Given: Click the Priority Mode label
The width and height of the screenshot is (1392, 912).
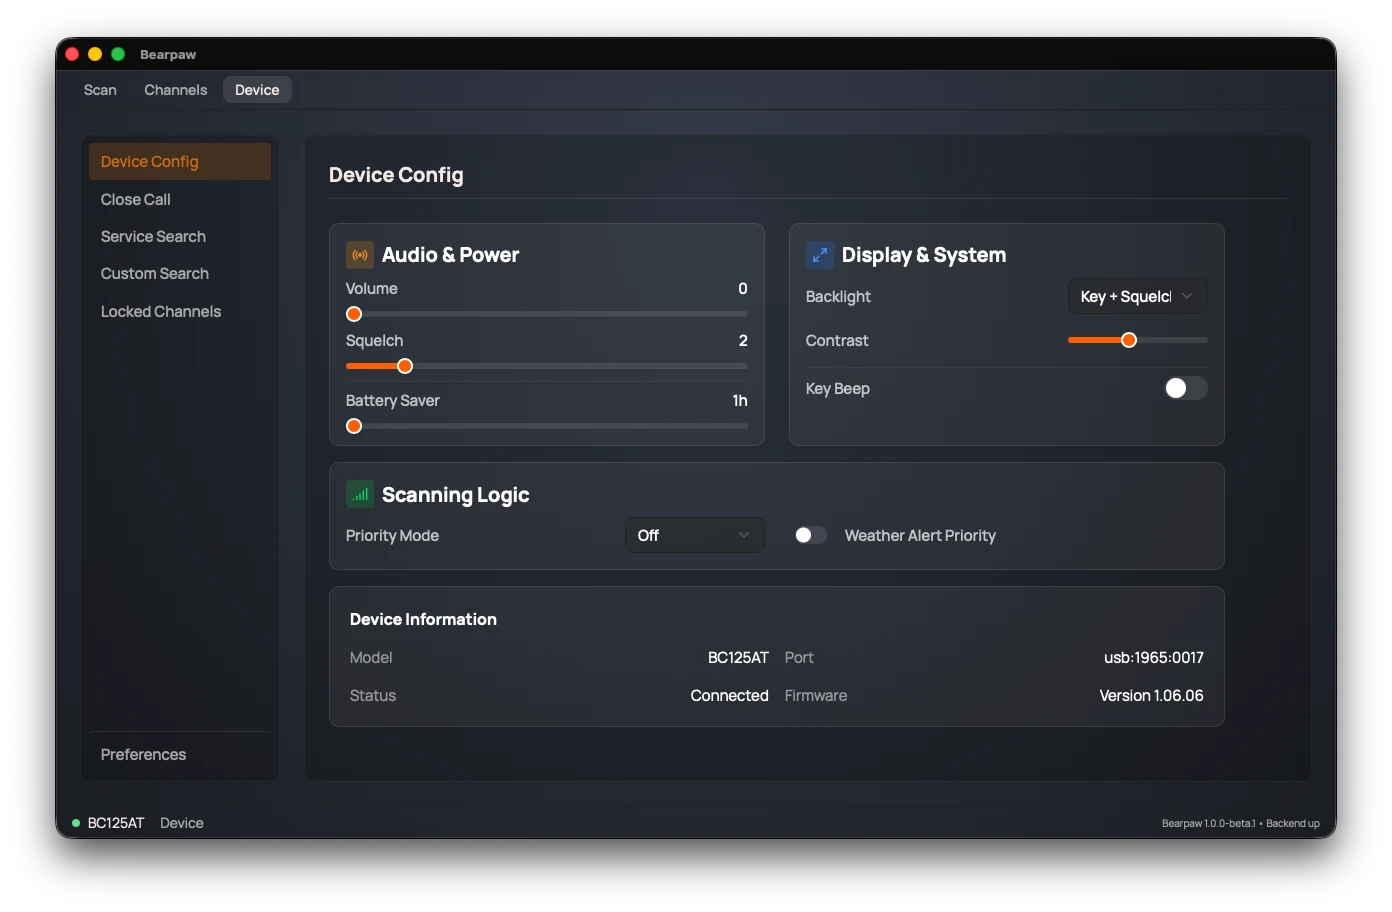Looking at the screenshot, I should point(392,535).
